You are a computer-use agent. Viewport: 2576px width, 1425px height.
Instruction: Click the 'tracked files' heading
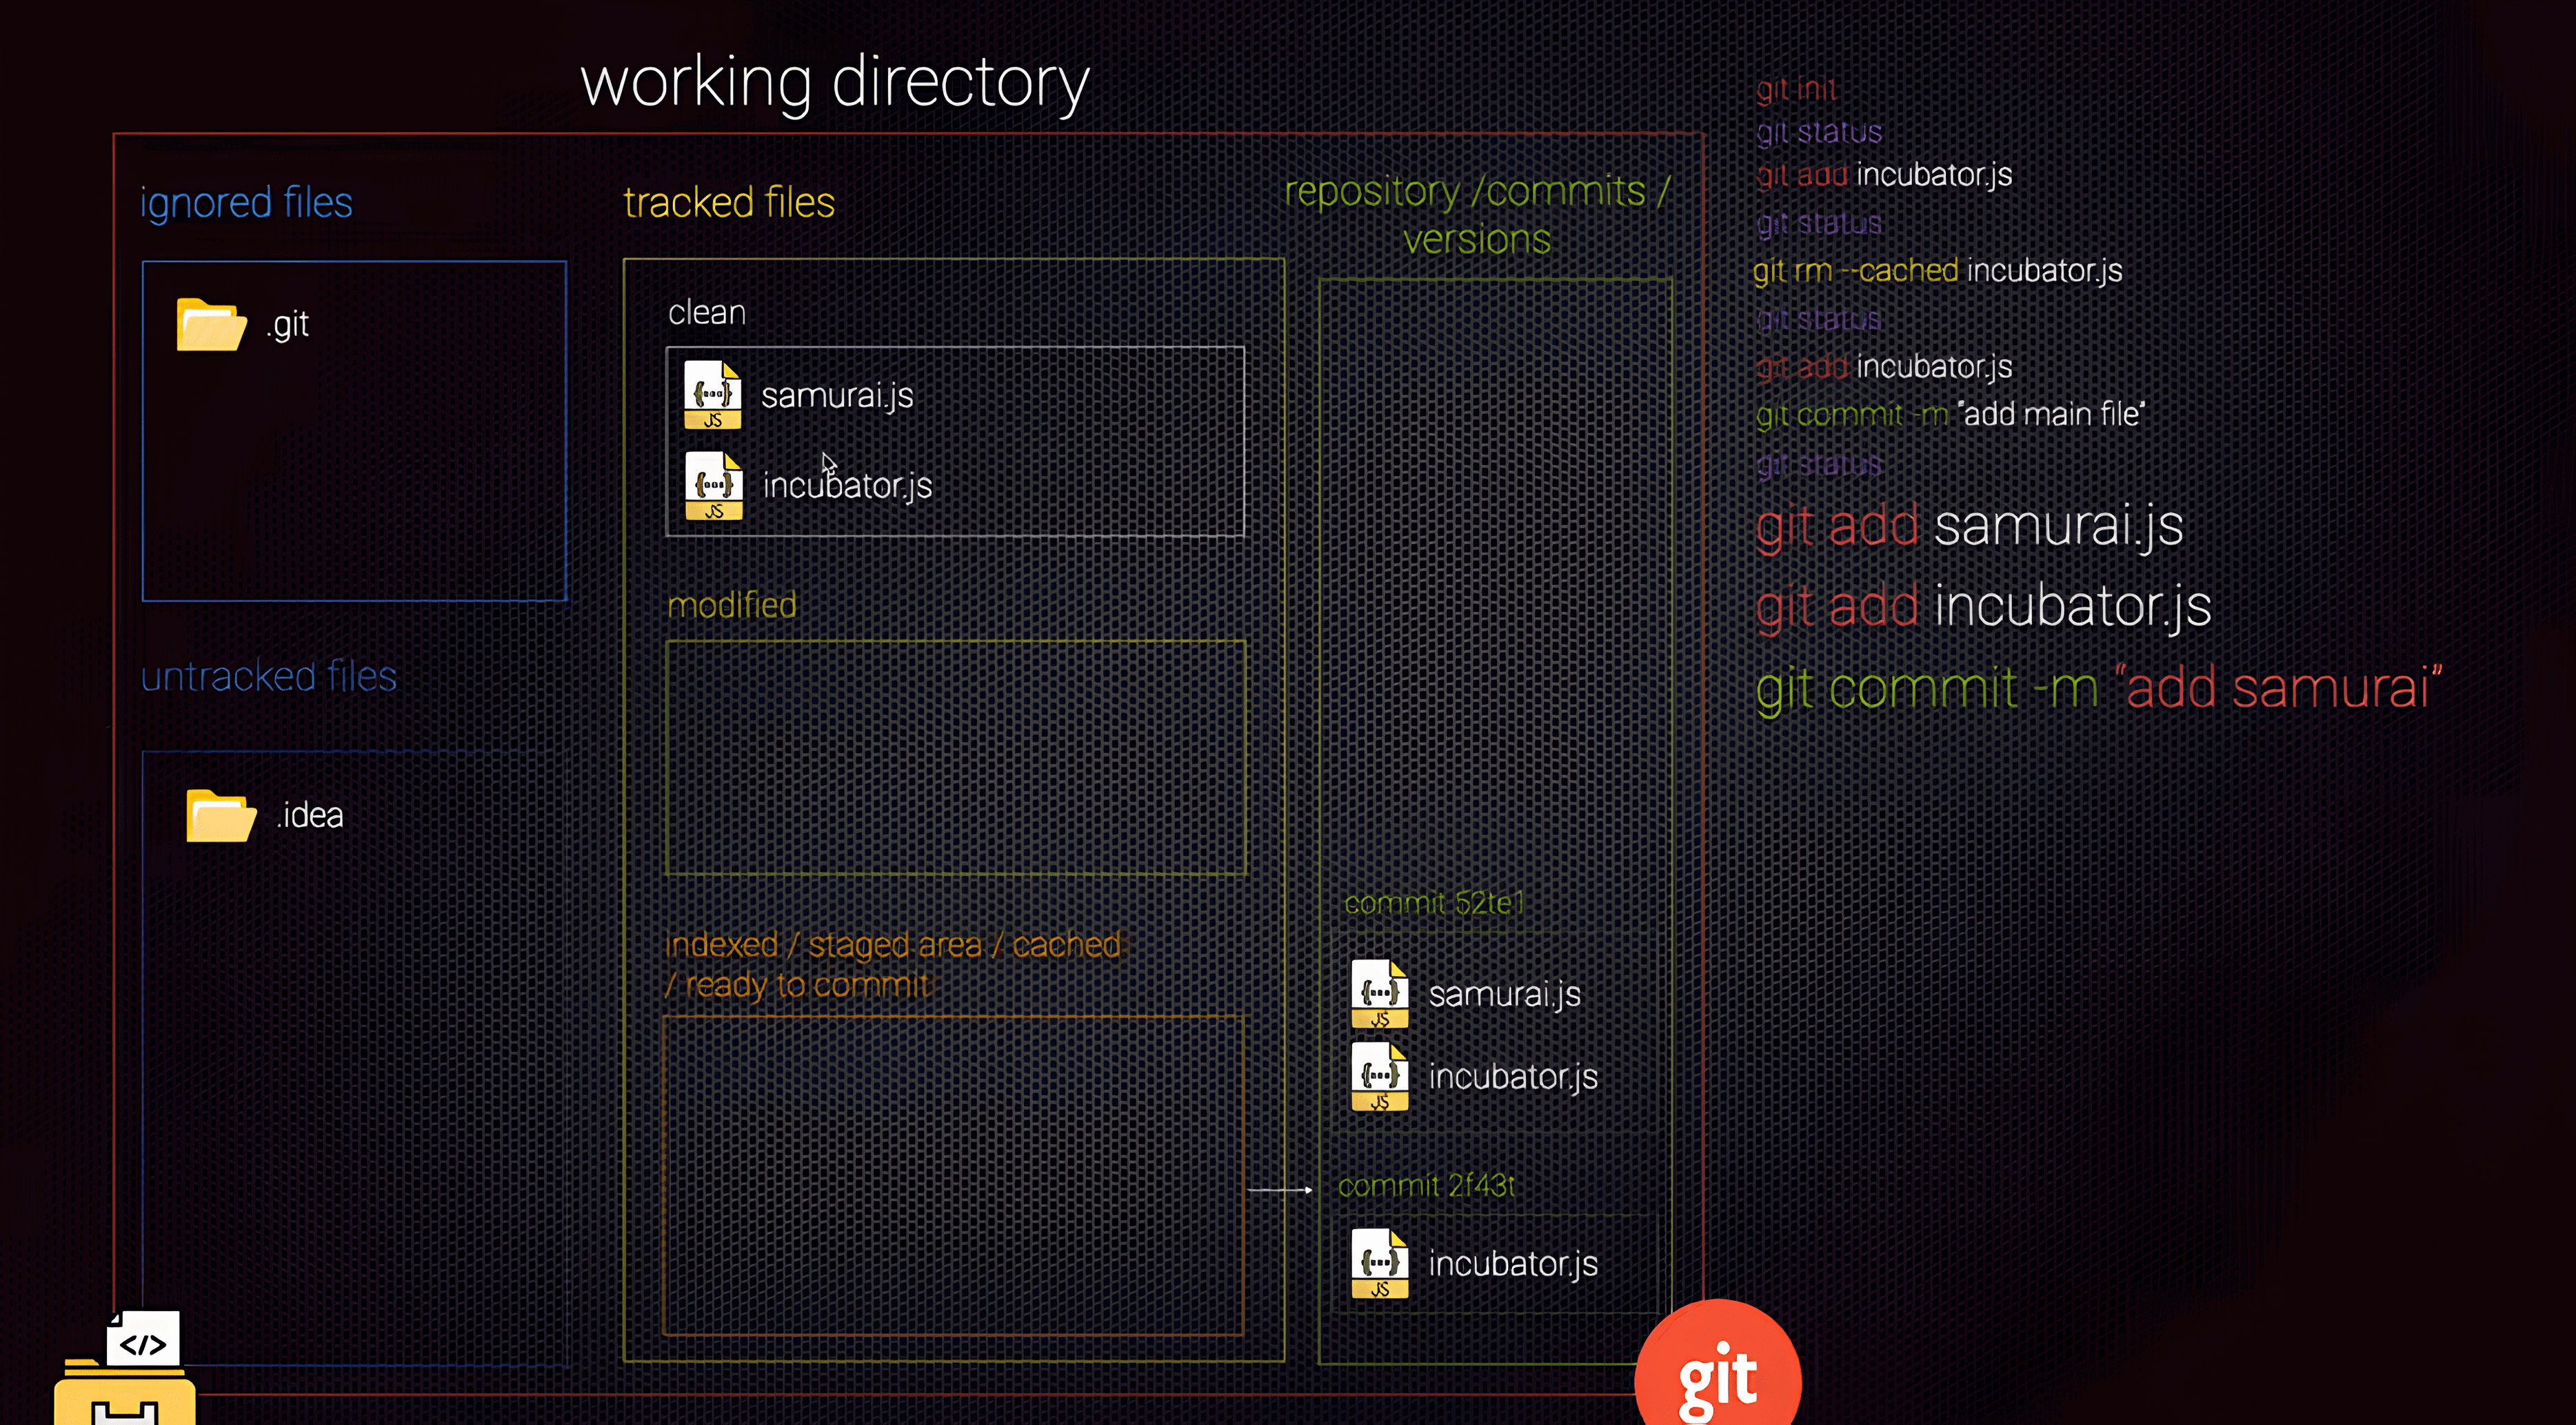tap(728, 203)
